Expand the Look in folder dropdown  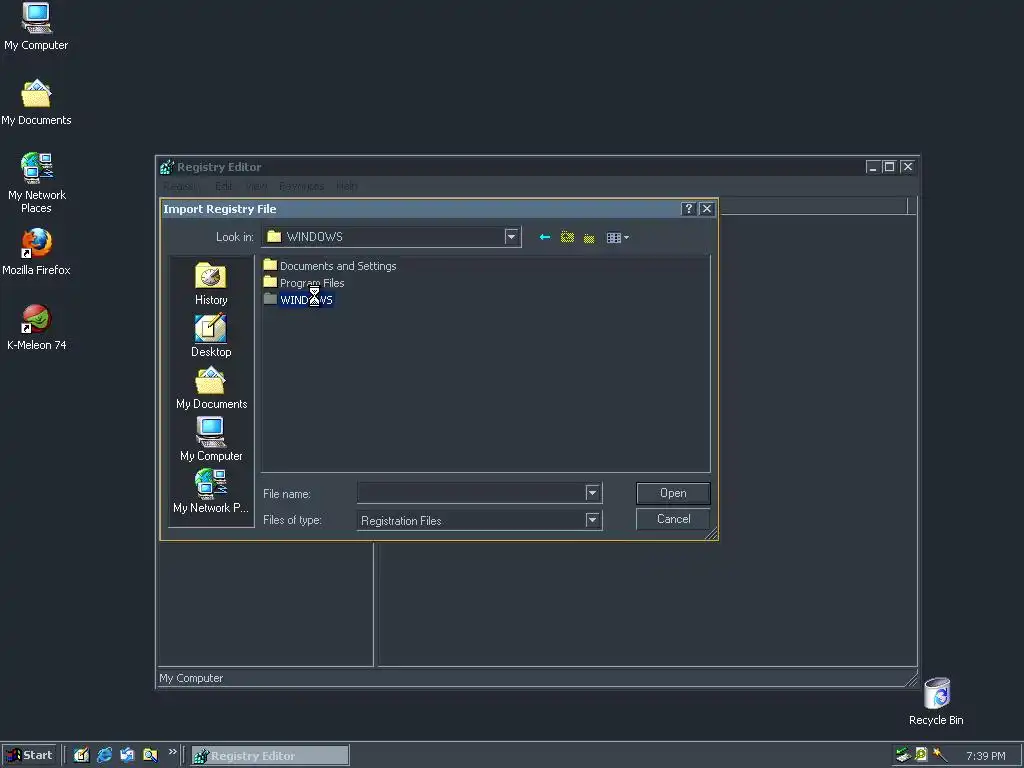[x=511, y=236]
